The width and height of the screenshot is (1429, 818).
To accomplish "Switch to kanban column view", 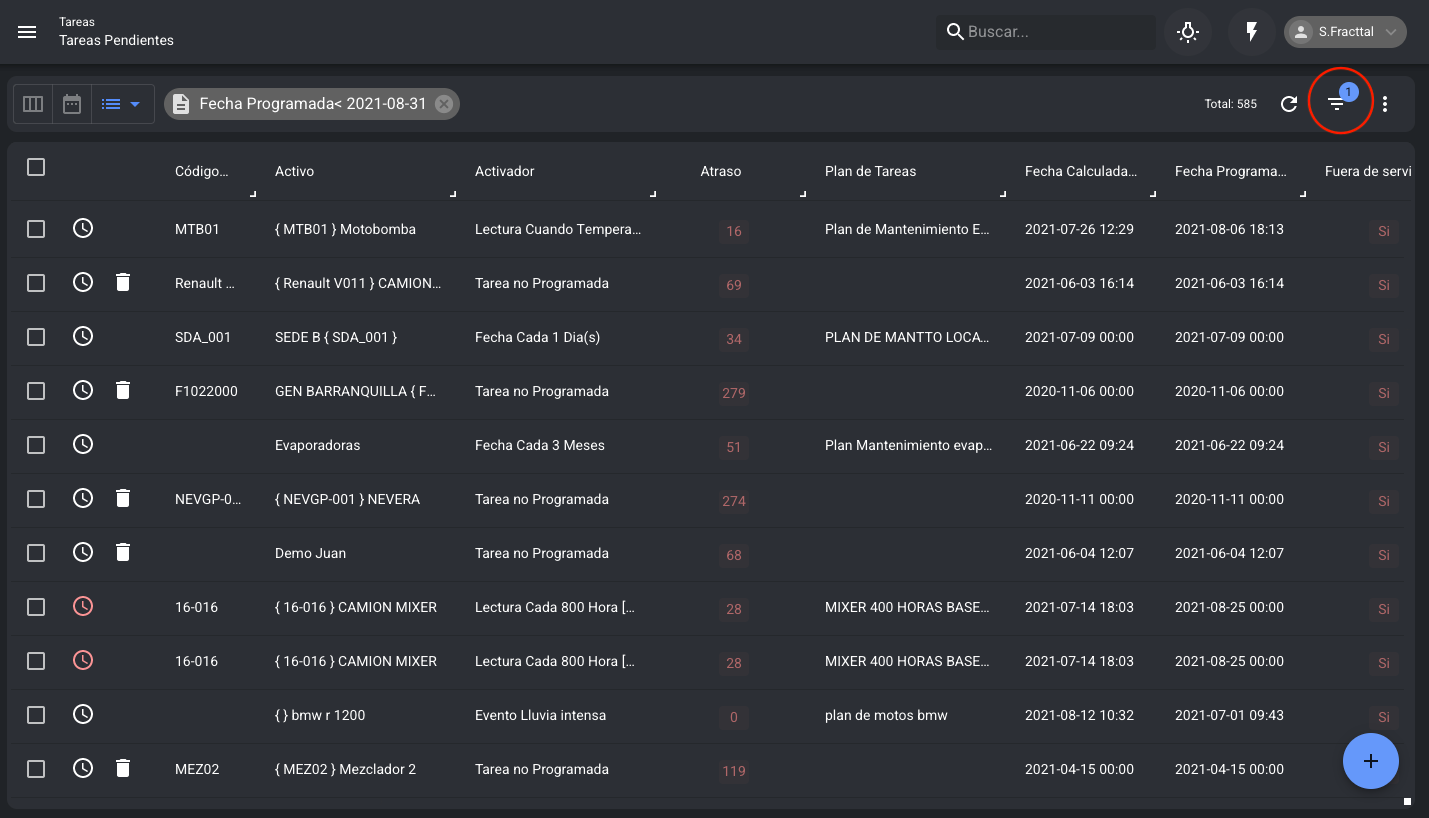I will [33, 104].
